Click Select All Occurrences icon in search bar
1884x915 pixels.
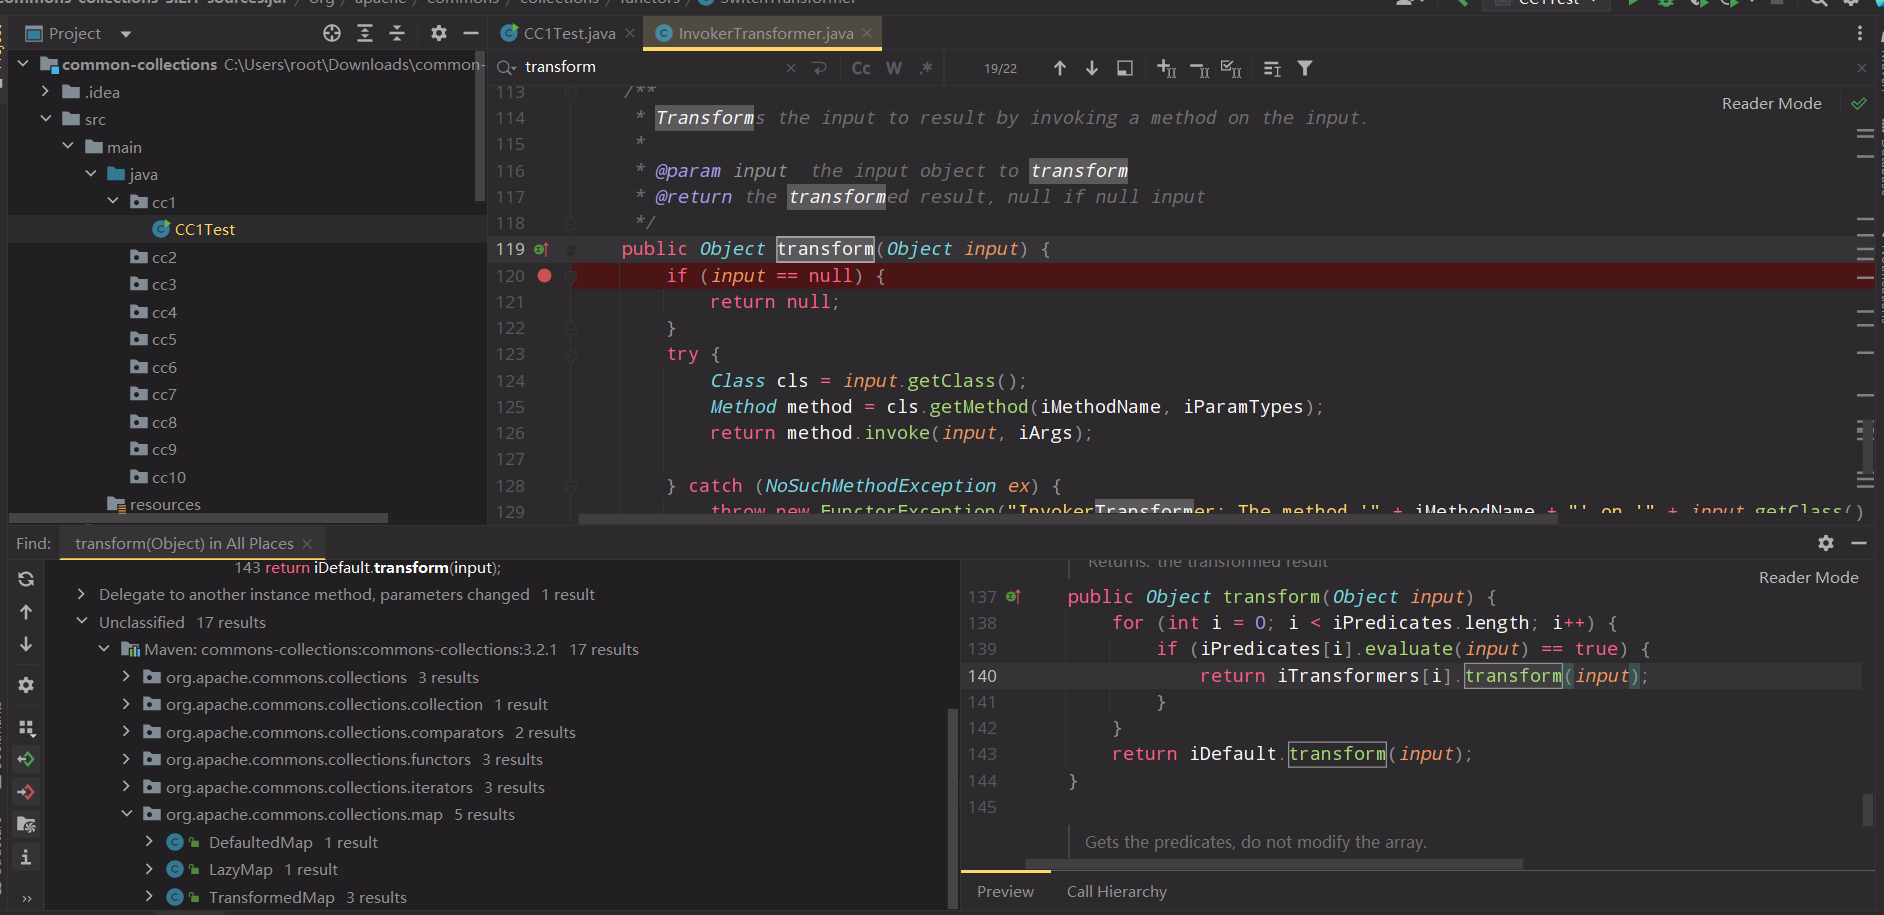pyautogui.click(x=1231, y=68)
